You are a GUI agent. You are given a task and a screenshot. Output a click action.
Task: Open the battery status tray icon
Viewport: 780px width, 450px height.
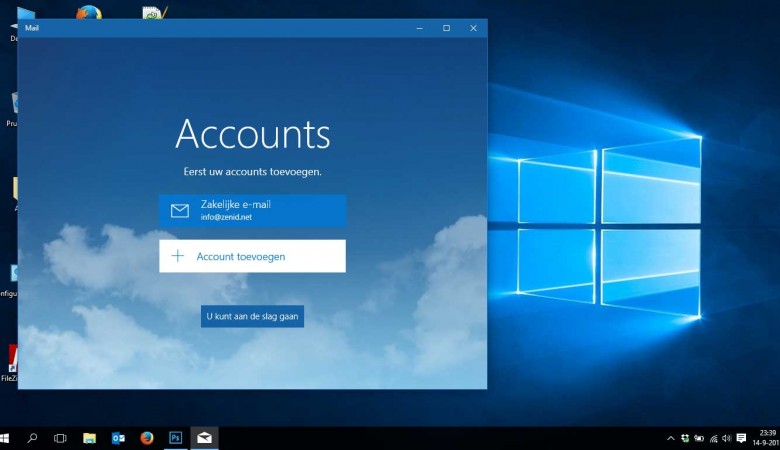coord(699,438)
